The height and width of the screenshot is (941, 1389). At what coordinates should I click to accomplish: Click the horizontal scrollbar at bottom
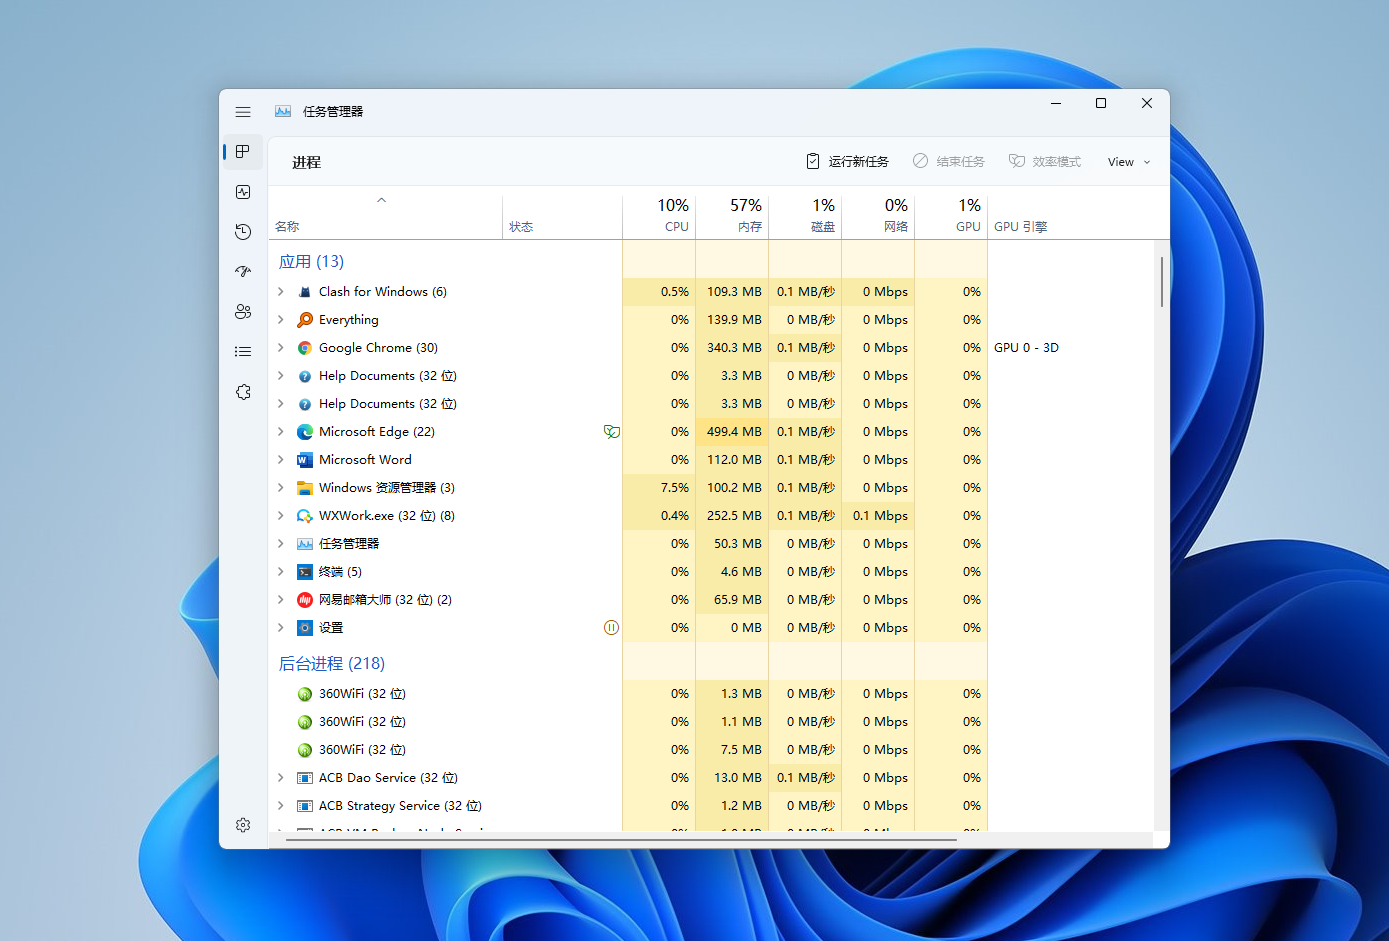tap(621, 841)
